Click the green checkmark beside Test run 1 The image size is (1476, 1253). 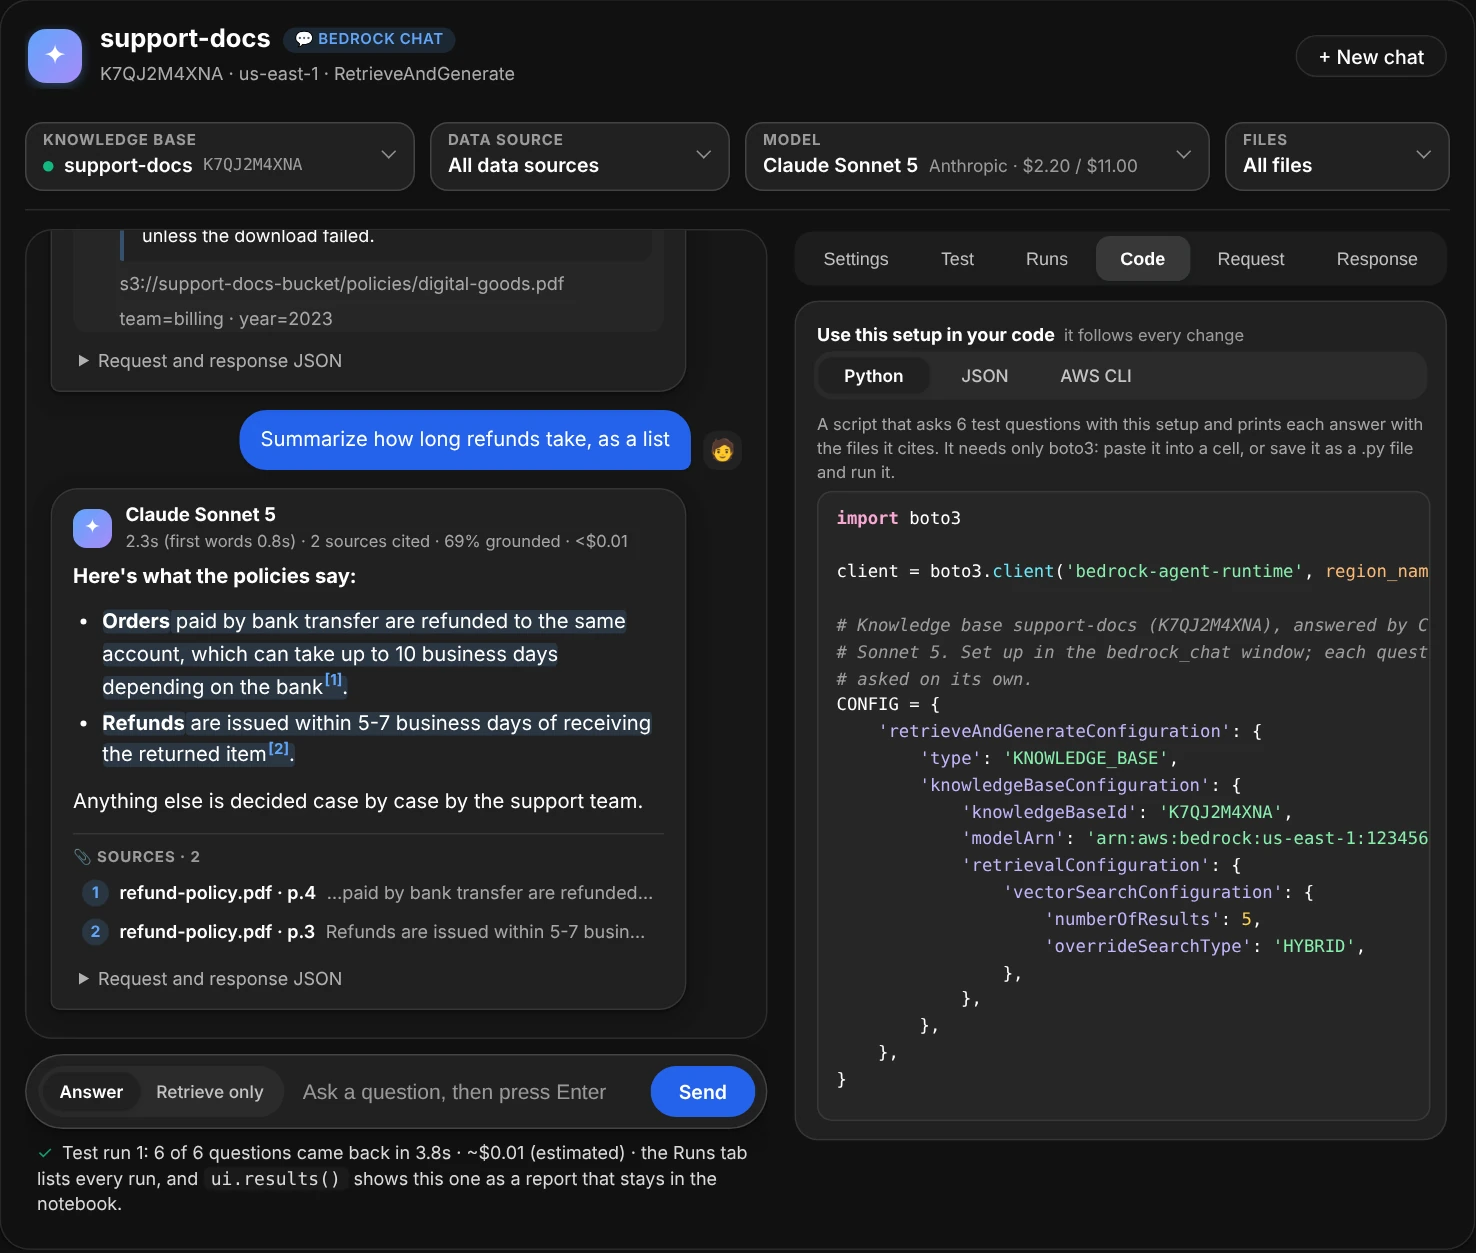click(45, 1153)
